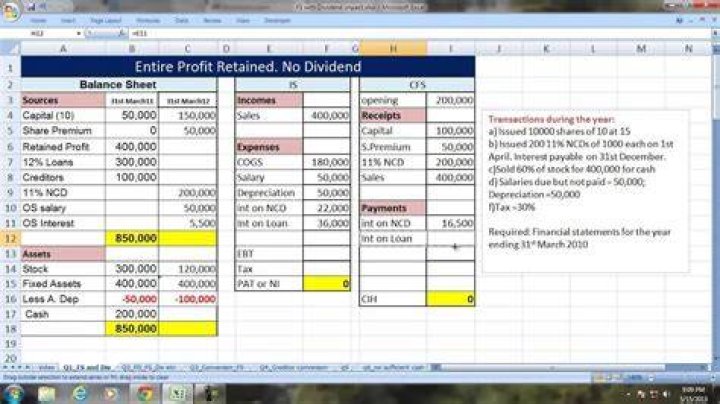Open Windows Explorer from the taskbar
The height and width of the screenshot is (404, 720).
[46, 394]
